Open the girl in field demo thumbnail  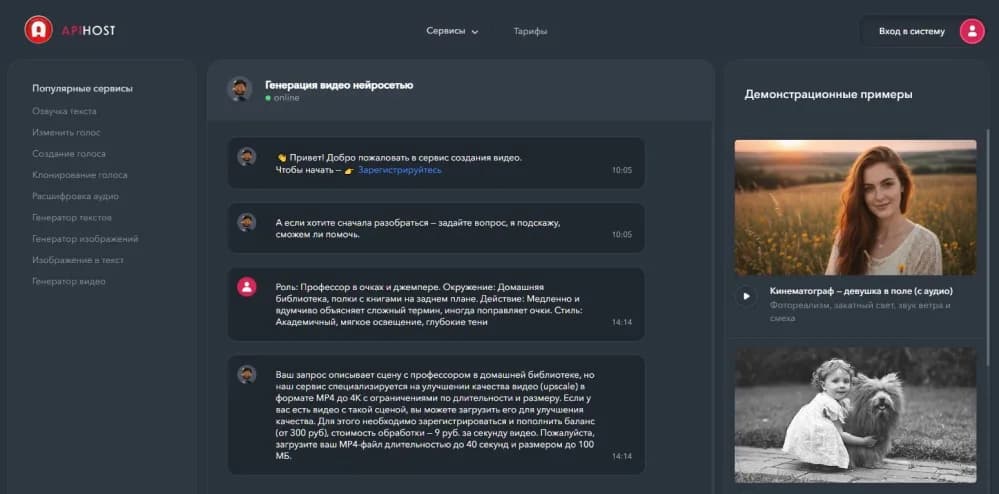click(x=855, y=207)
